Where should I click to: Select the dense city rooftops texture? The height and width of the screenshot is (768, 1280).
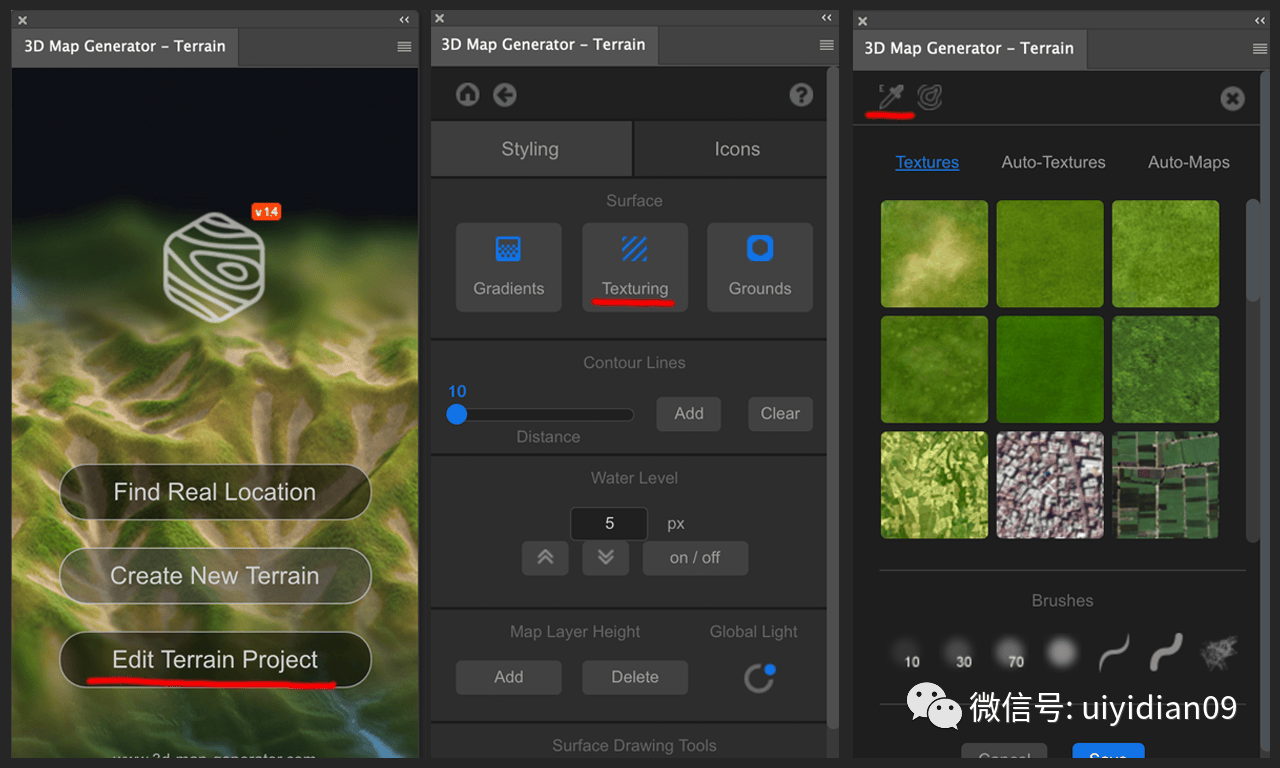(1050, 485)
